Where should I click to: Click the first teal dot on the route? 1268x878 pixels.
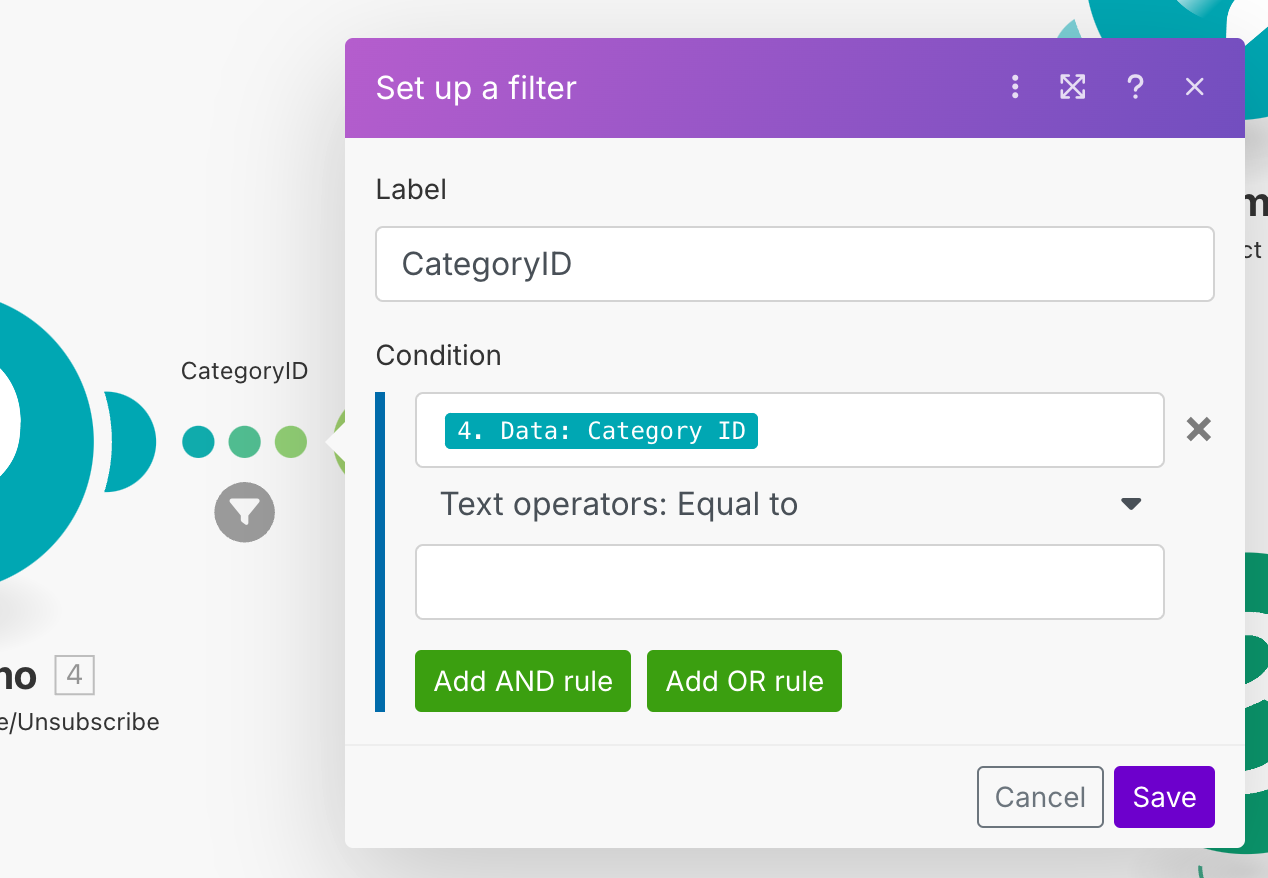[x=198, y=441]
